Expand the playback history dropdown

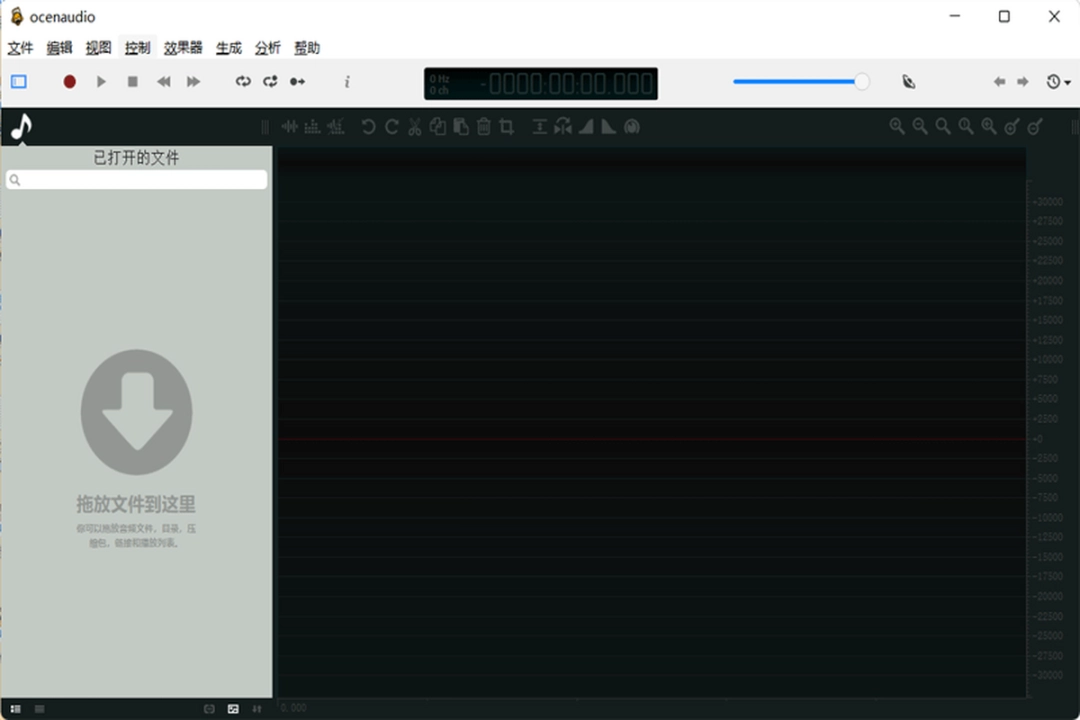coord(1061,81)
